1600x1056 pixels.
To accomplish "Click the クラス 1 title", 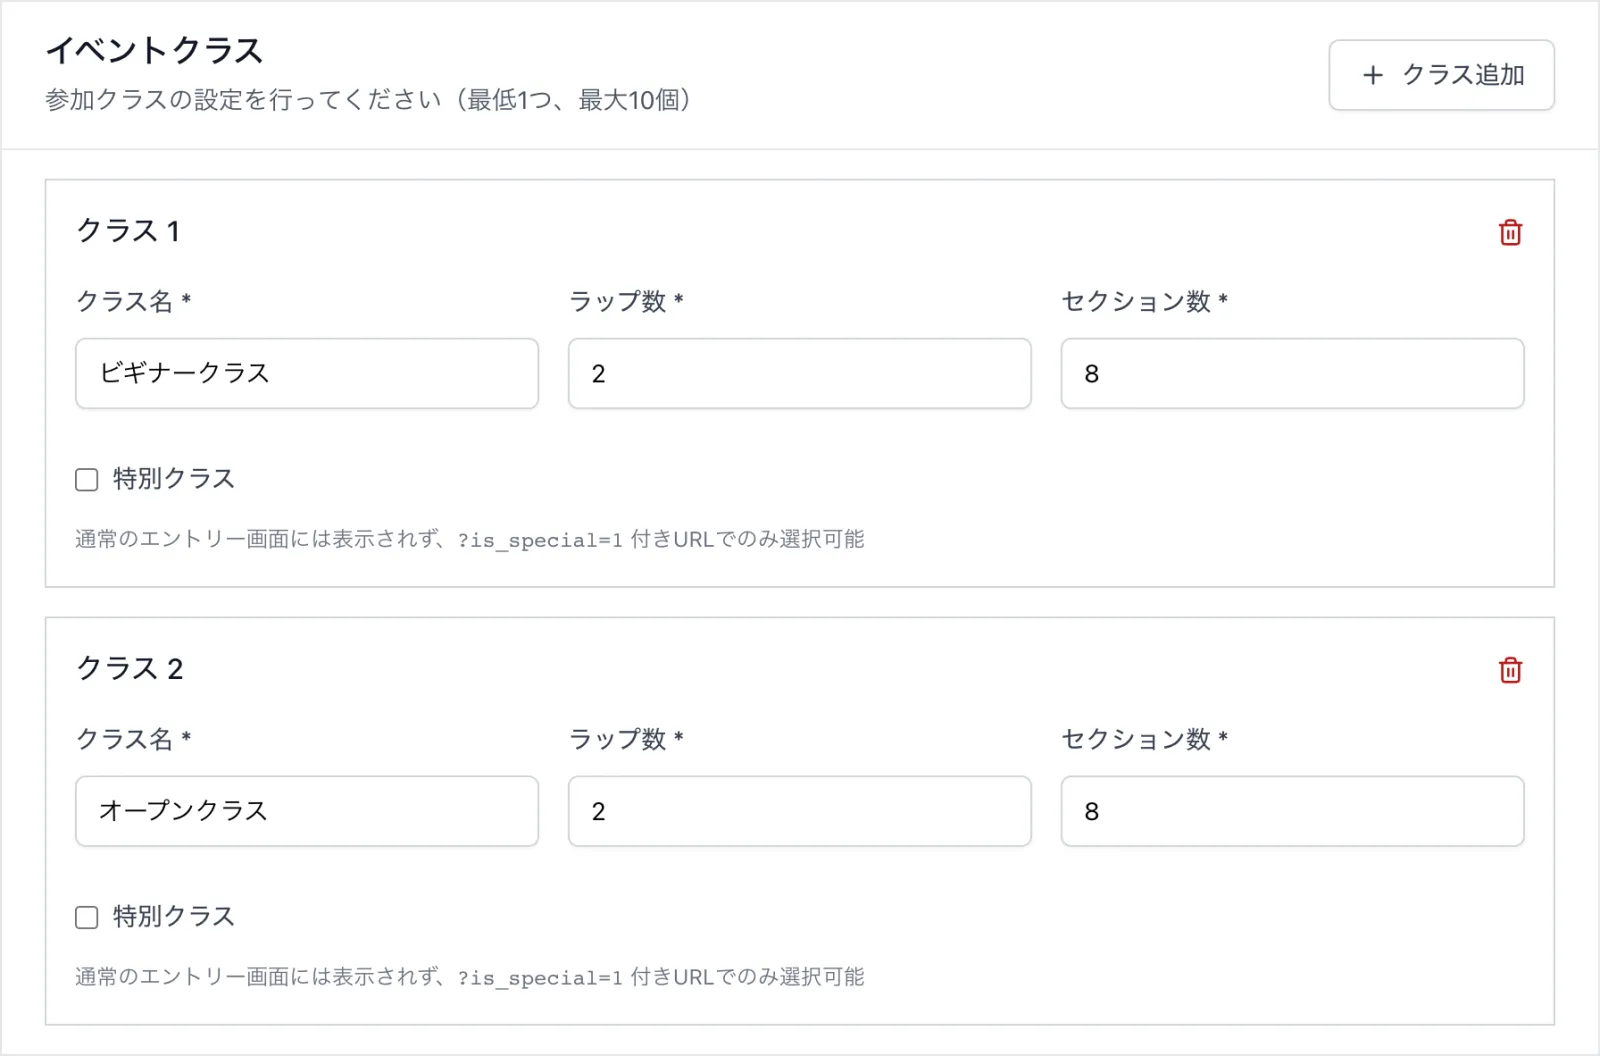I will pos(128,231).
